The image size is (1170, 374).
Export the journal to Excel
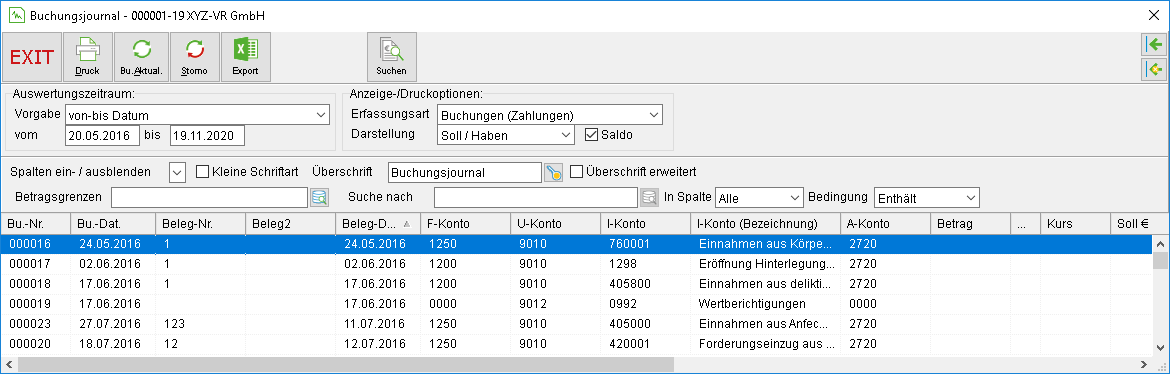tap(245, 57)
